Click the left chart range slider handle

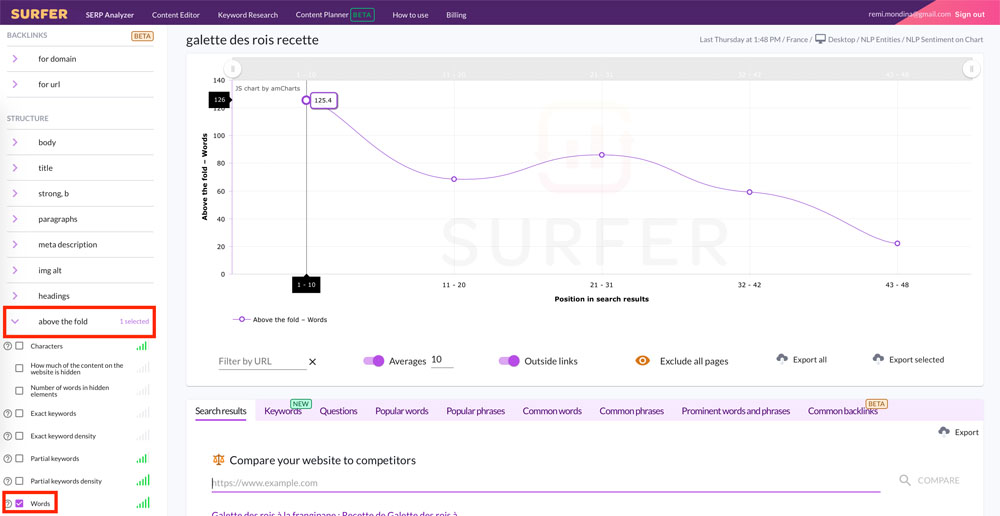233,68
